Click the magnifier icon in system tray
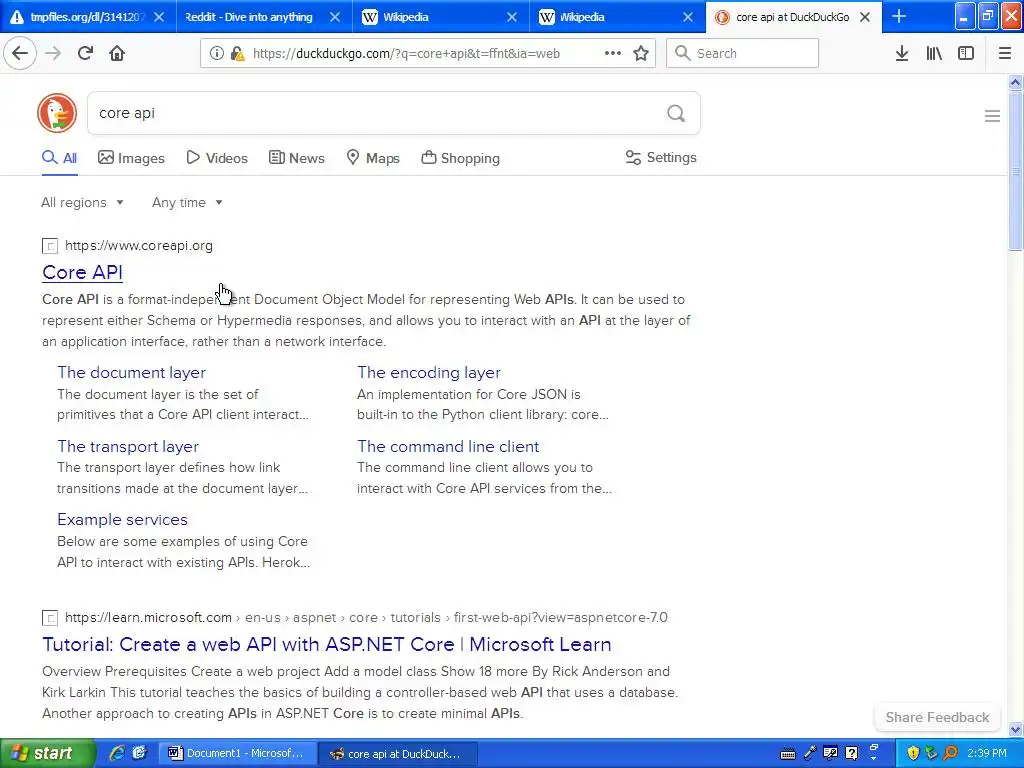The height and width of the screenshot is (768, 1024). tap(950, 753)
